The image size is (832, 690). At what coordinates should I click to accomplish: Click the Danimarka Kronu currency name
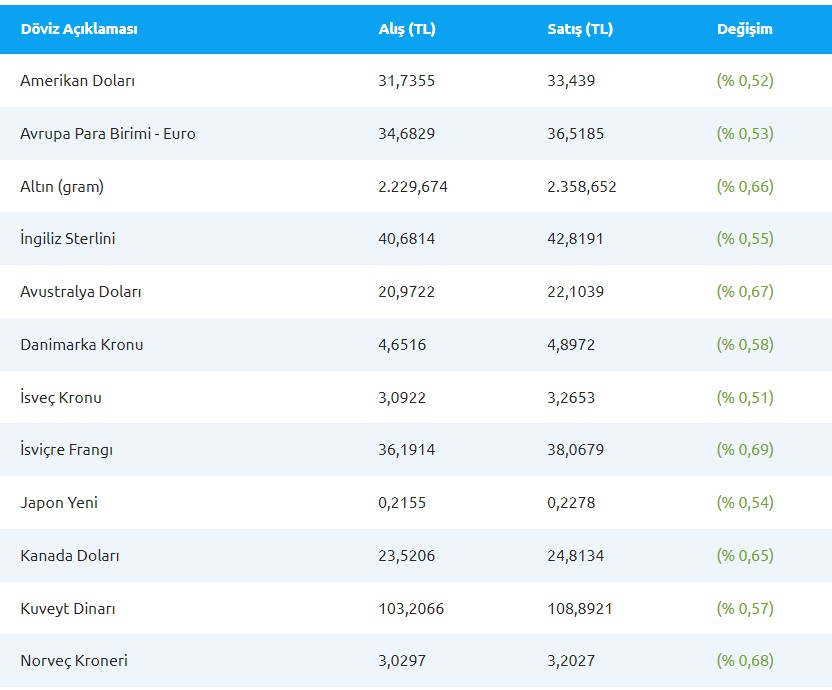tap(82, 345)
